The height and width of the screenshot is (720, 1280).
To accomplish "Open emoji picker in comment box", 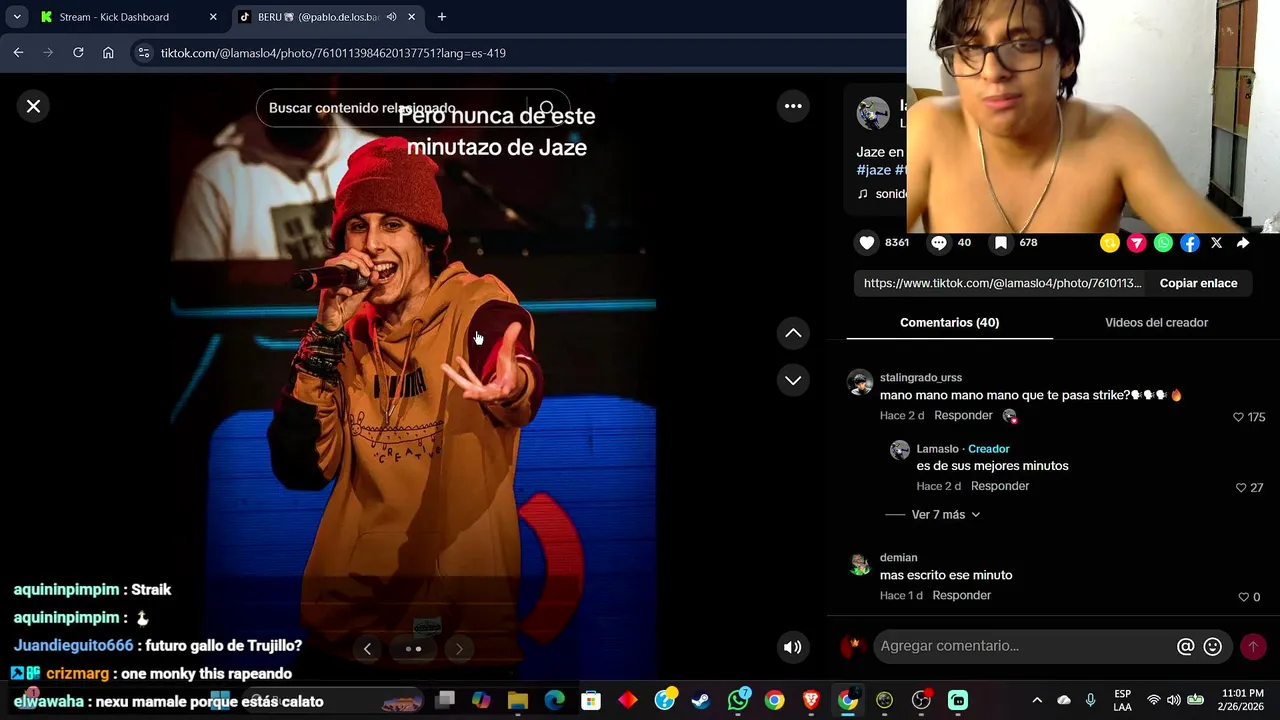I will pos(1213,647).
